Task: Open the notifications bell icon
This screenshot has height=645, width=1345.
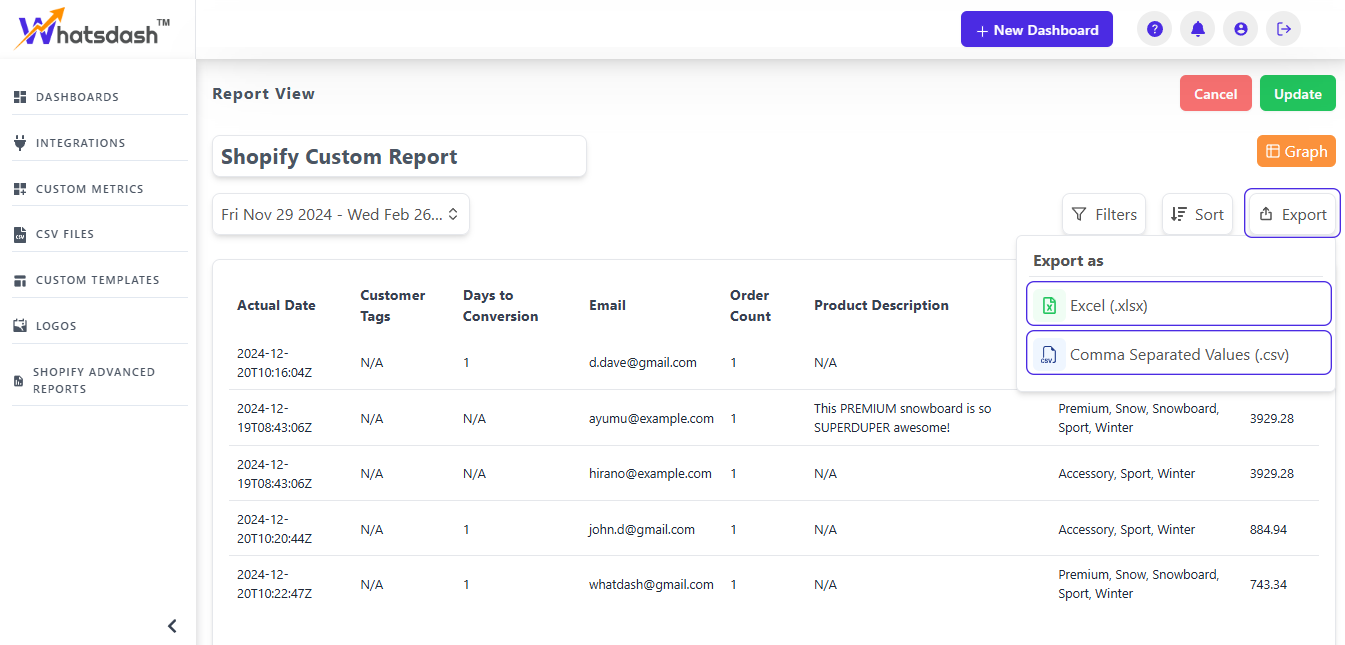Action: (1198, 30)
